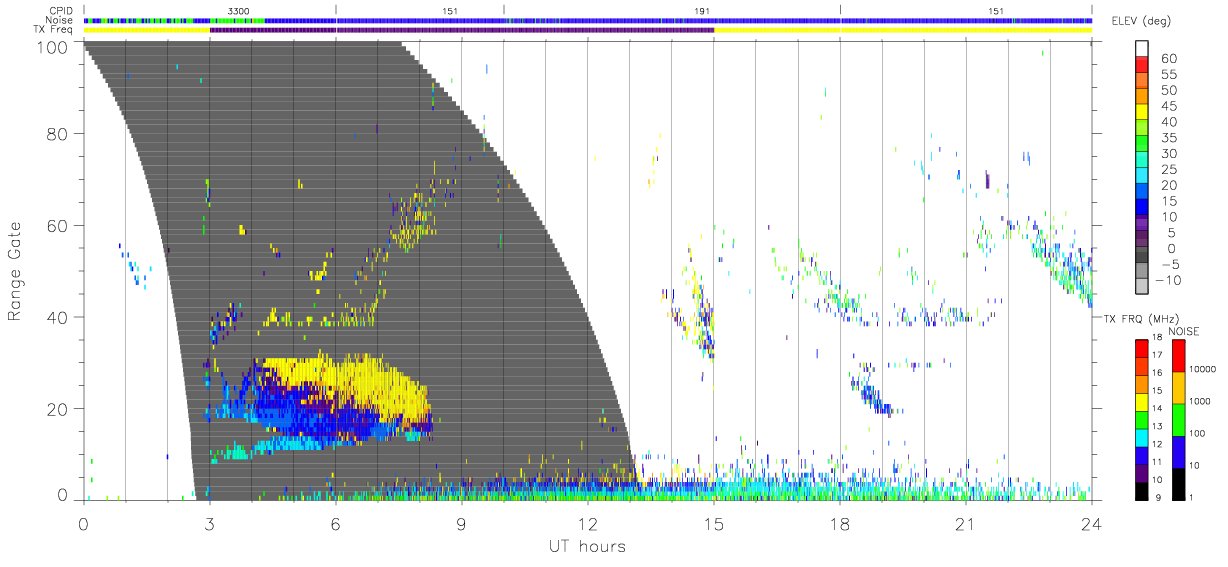Click the '20' tick on Range Gate axis
The width and height of the screenshot is (1228, 567).
[57, 409]
